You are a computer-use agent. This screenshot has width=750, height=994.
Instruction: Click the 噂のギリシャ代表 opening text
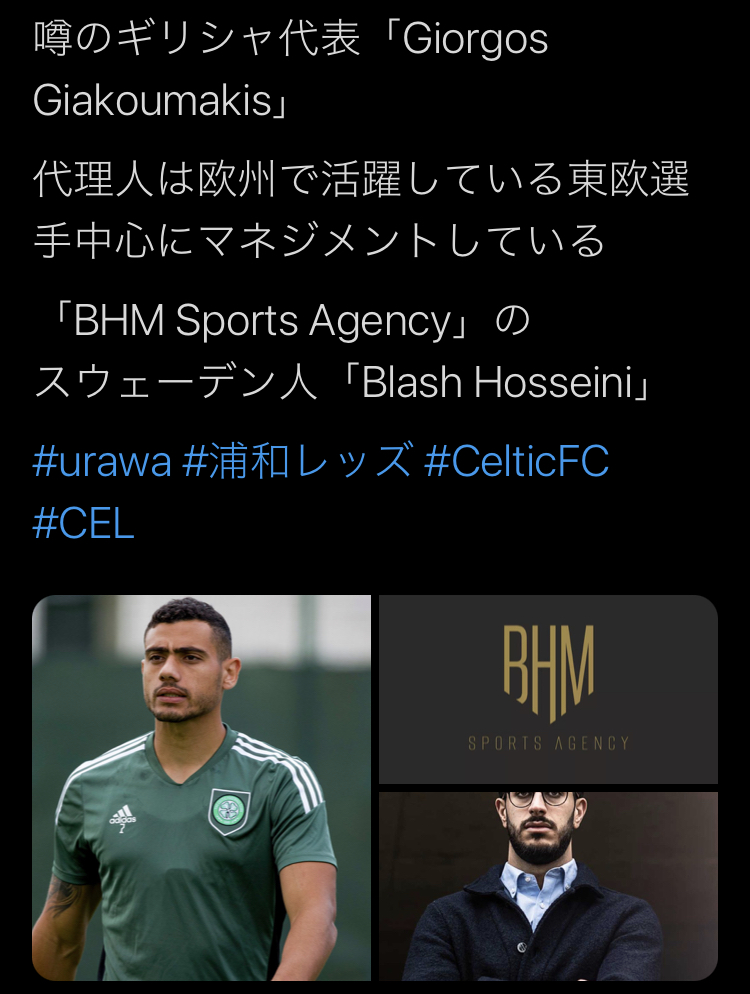coord(197,39)
